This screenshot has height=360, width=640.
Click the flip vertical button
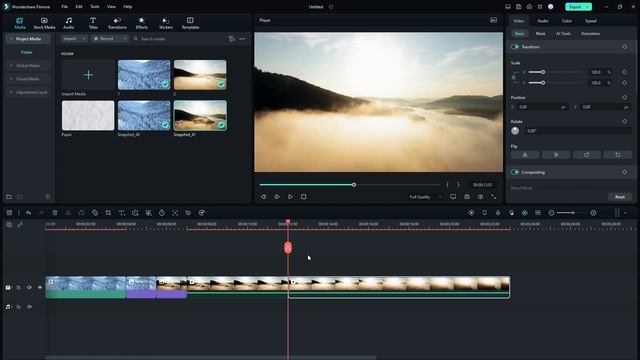tap(556, 155)
